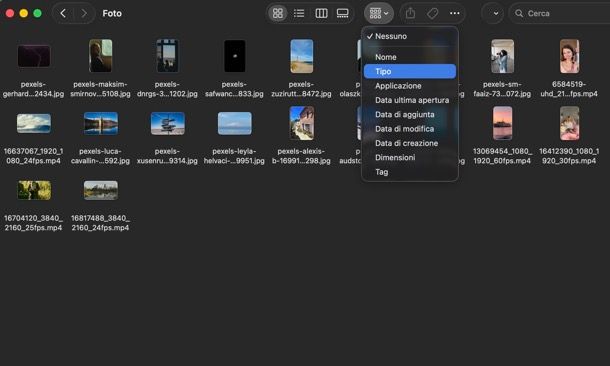Select pexels-luca-cavallin image thumbnail
610x366 pixels.
101,123
